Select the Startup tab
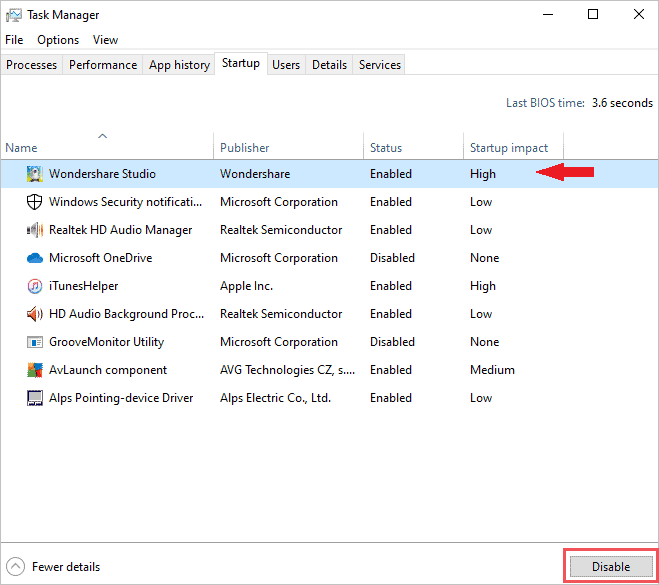The image size is (659, 585). pos(241,63)
